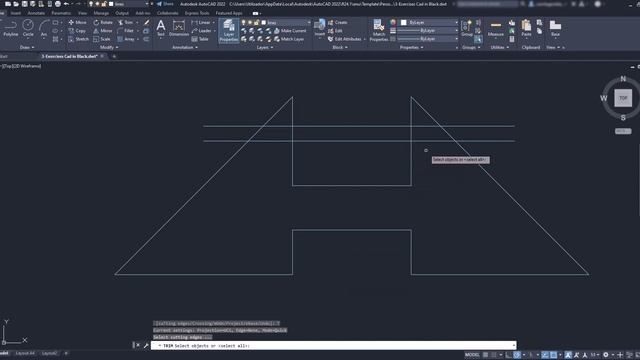Image resolution: width=640 pixels, height=360 pixels.
Task: Activate the Move command
Action: click(78, 22)
